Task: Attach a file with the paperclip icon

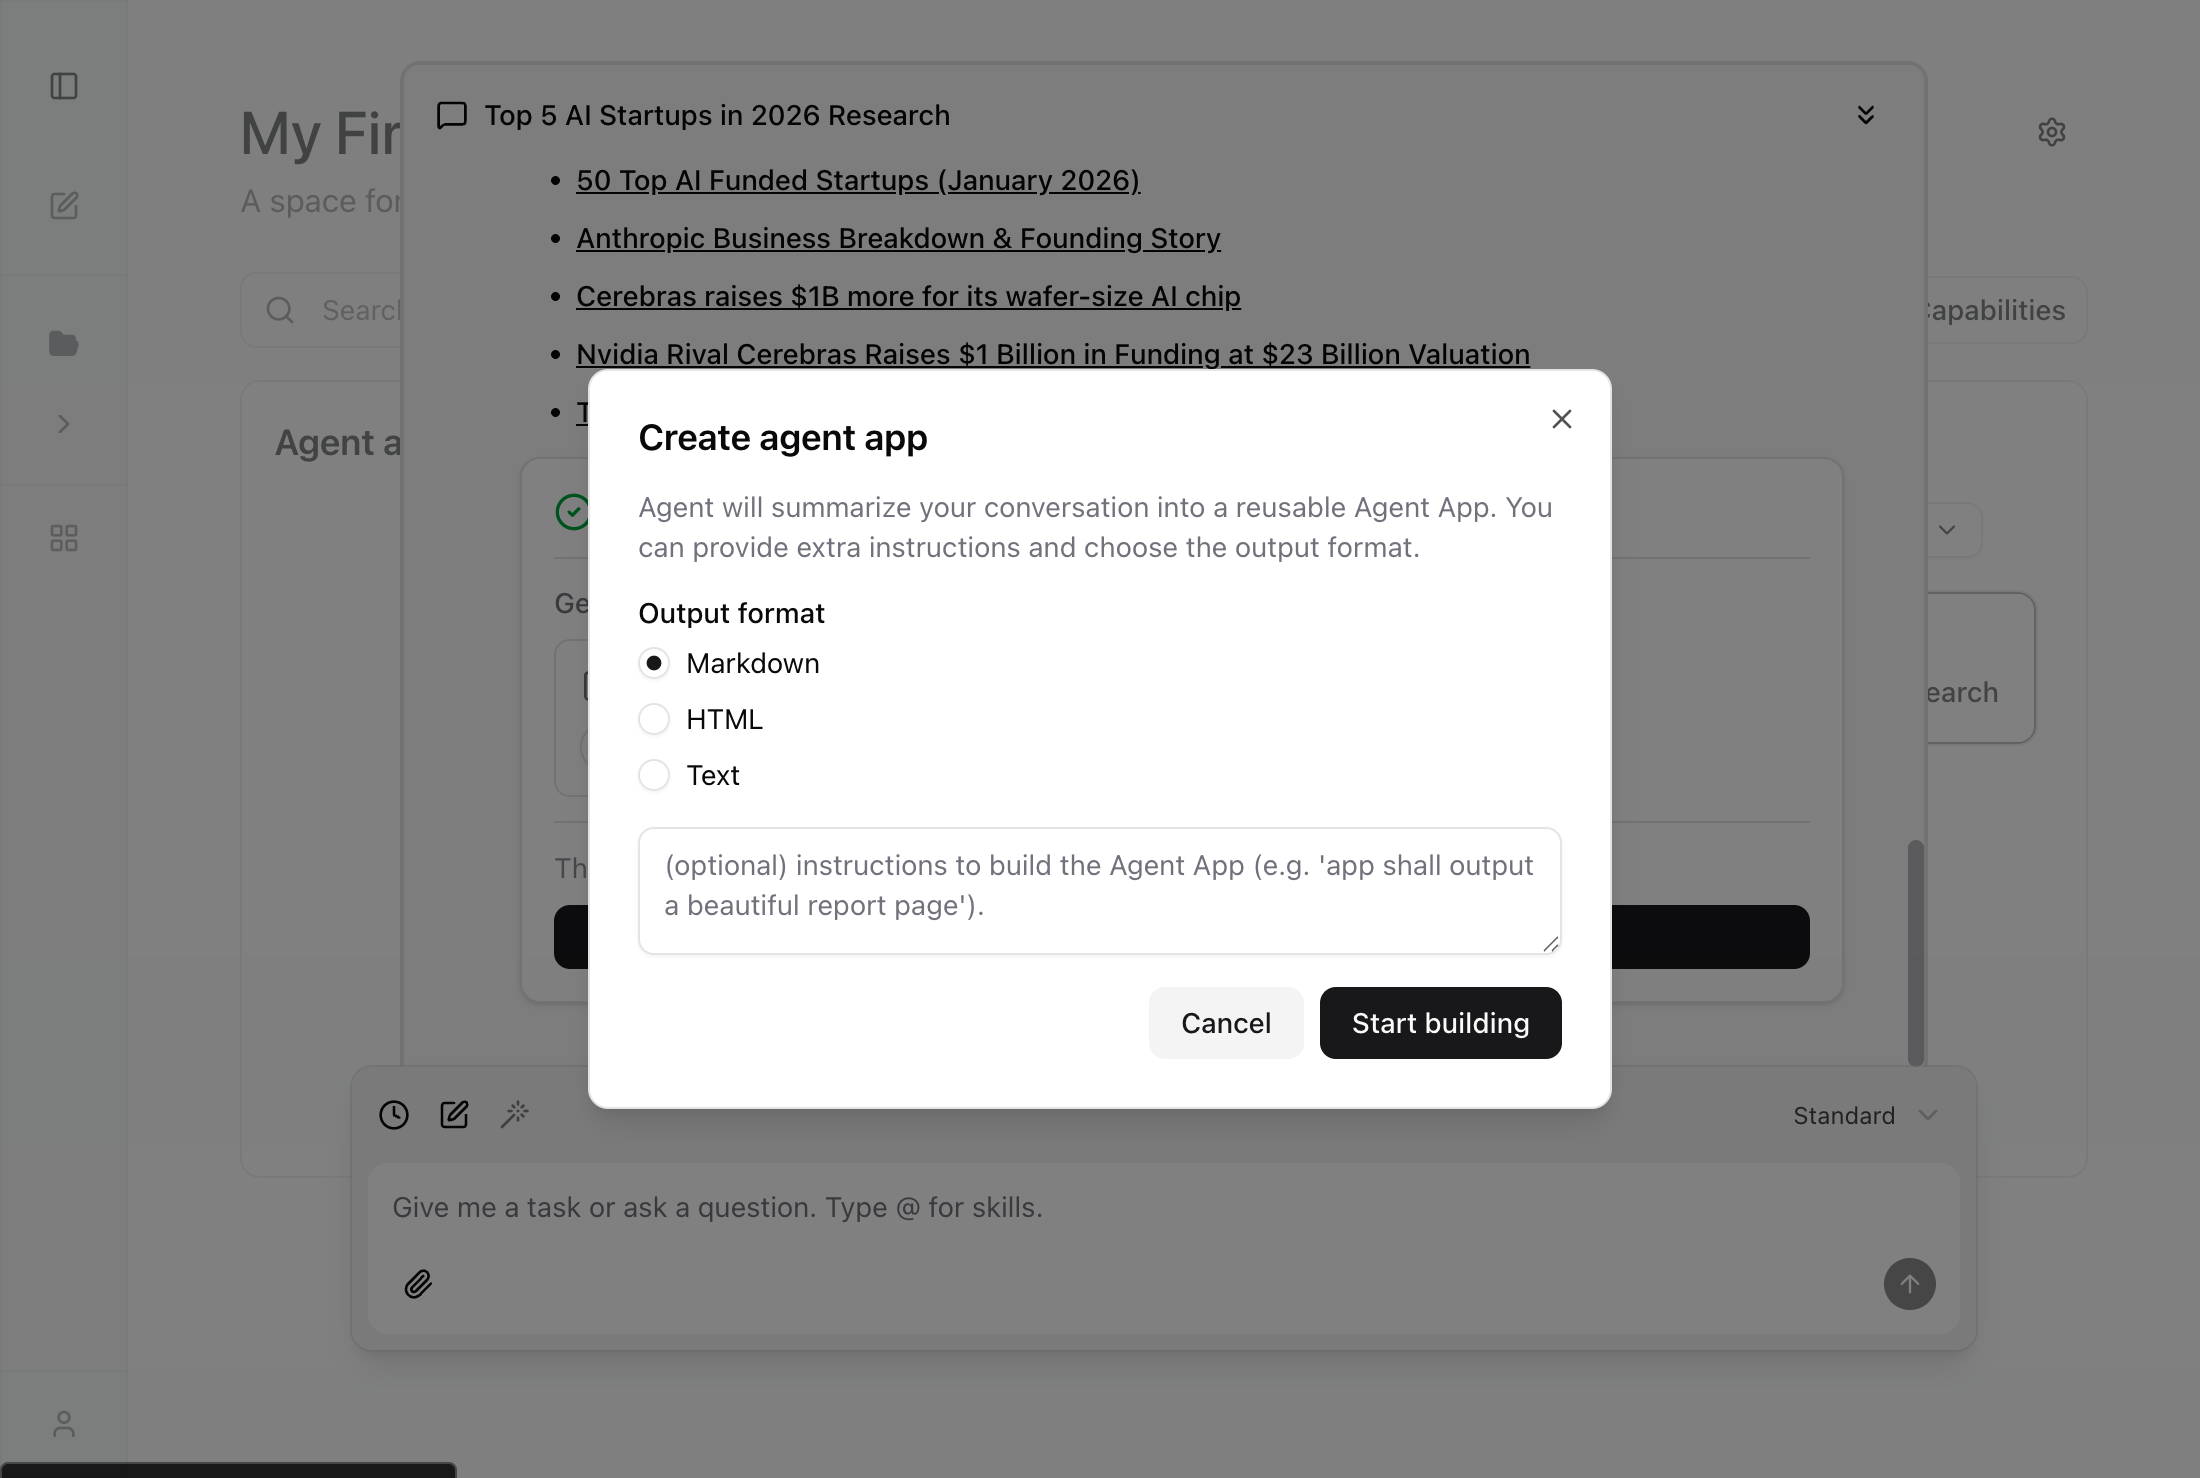Action: 418,1284
